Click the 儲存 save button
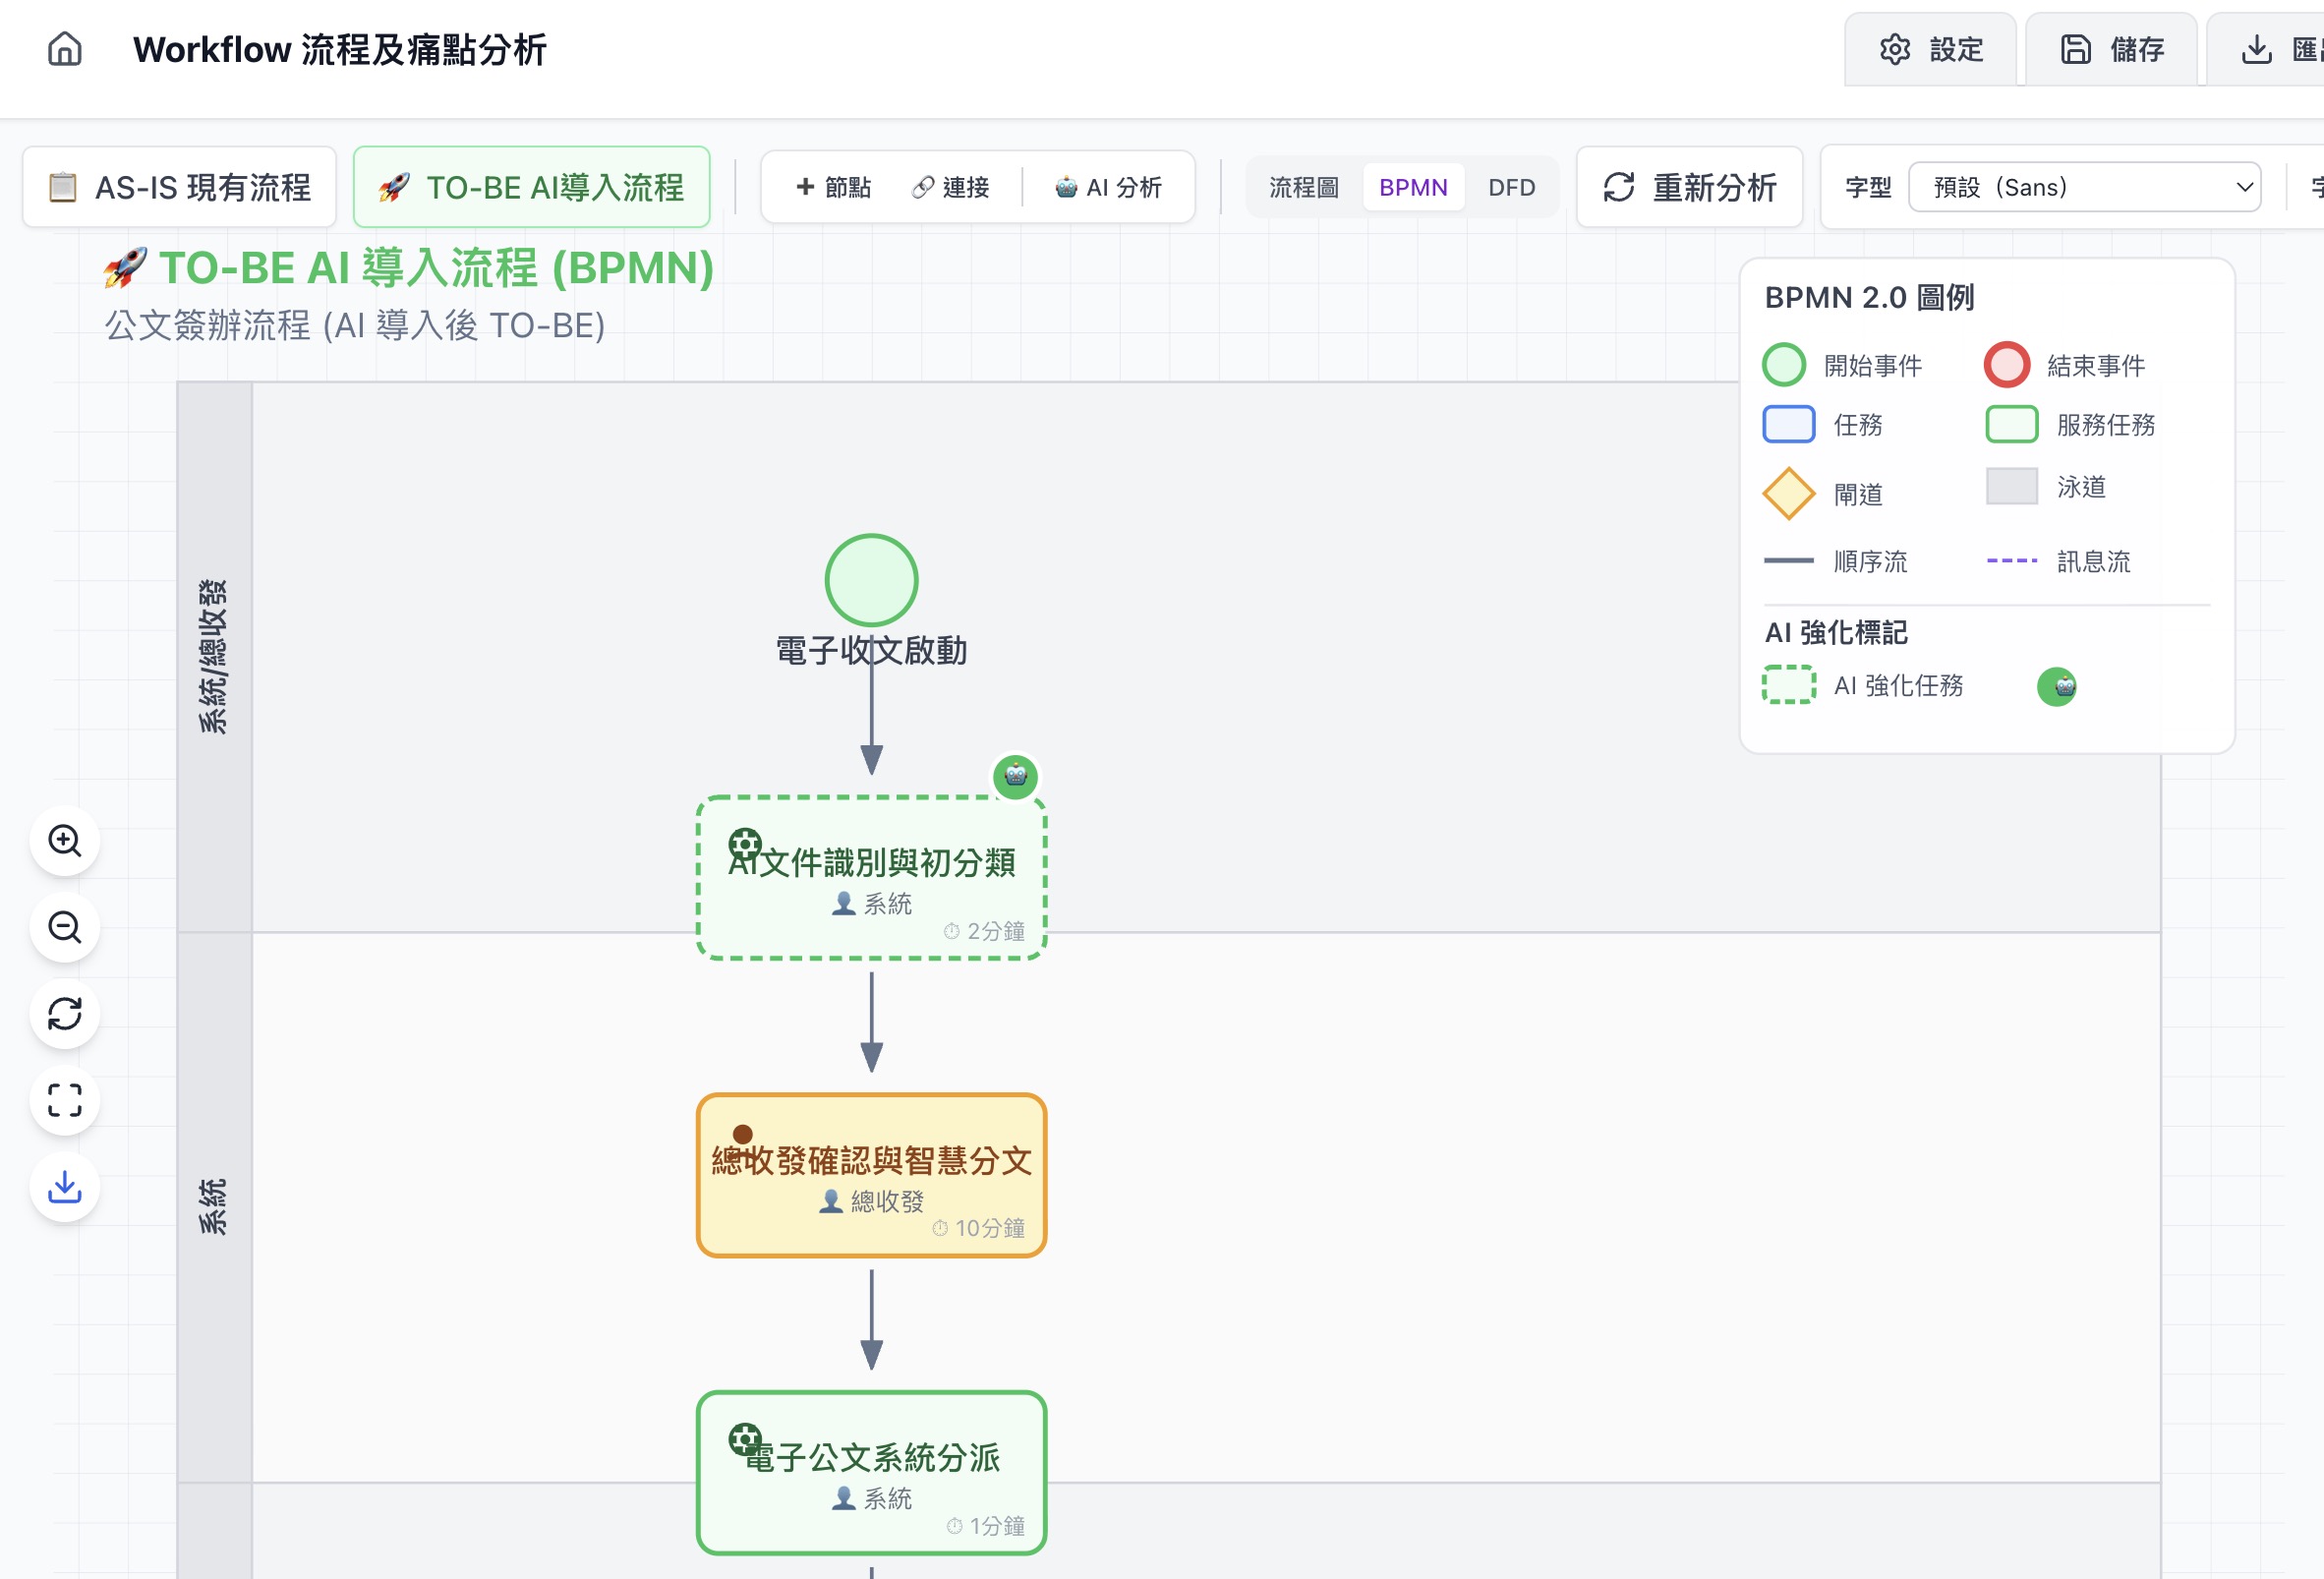 (2110, 49)
